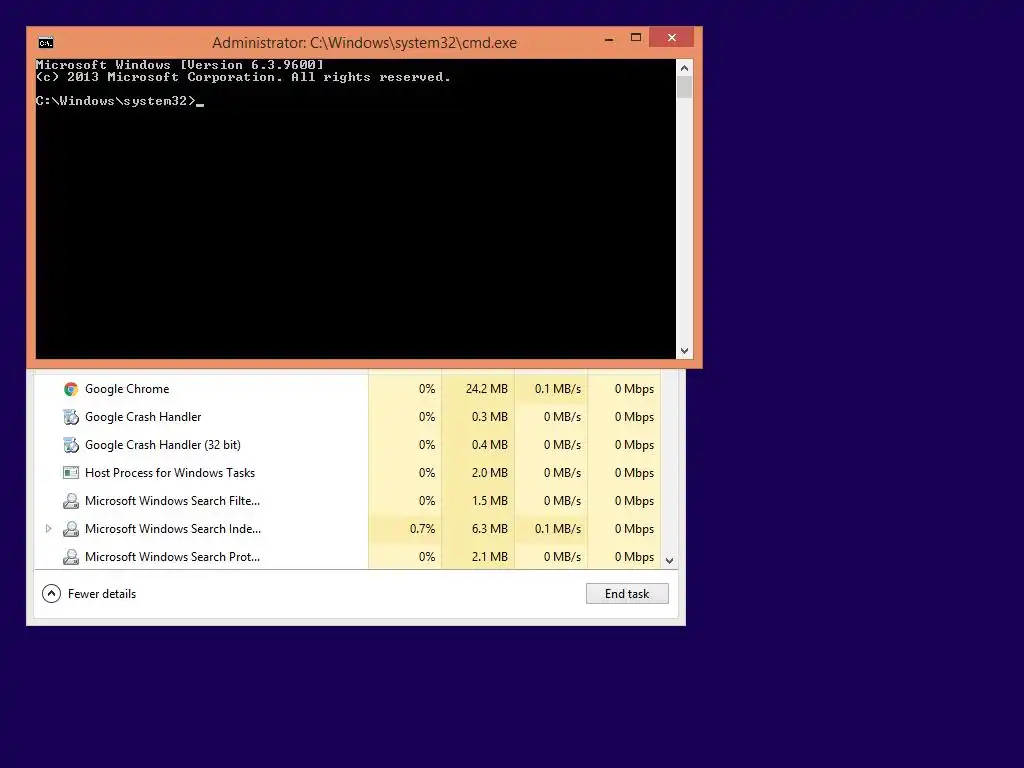
Task: Close the Administrator cmd.exe window
Action: [671, 38]
